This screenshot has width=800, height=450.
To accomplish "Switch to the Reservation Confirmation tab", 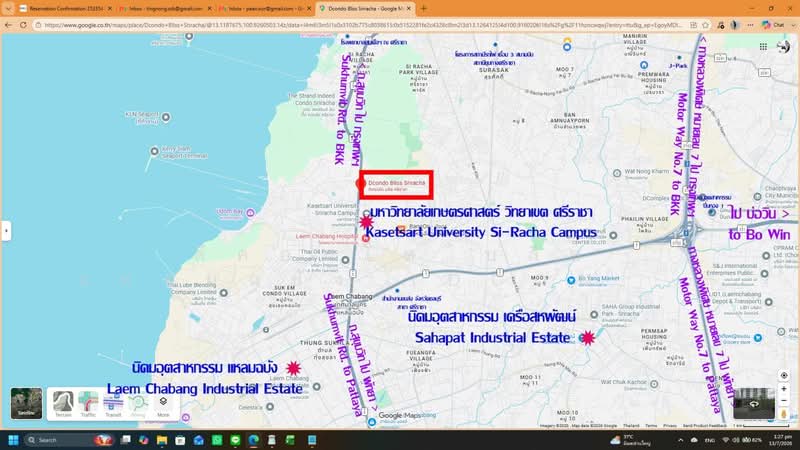I will [x=65, y=9].
